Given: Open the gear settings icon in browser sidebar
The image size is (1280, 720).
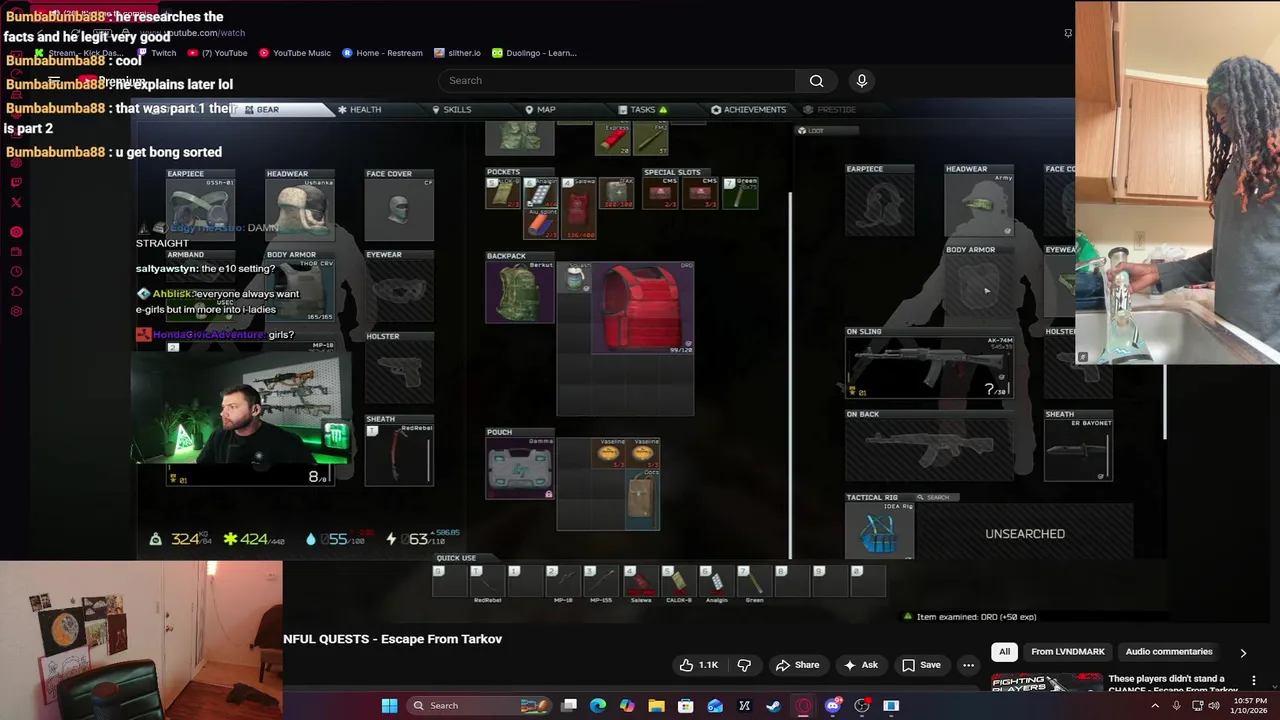Looking at the screenshot, I should click(16, 311).
